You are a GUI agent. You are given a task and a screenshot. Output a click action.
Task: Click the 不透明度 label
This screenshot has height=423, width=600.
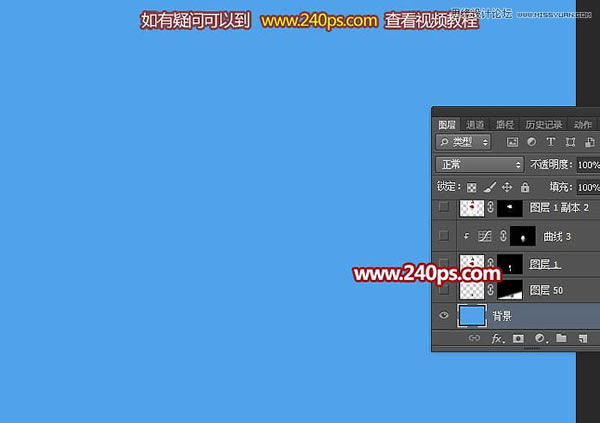pos(551,165)
